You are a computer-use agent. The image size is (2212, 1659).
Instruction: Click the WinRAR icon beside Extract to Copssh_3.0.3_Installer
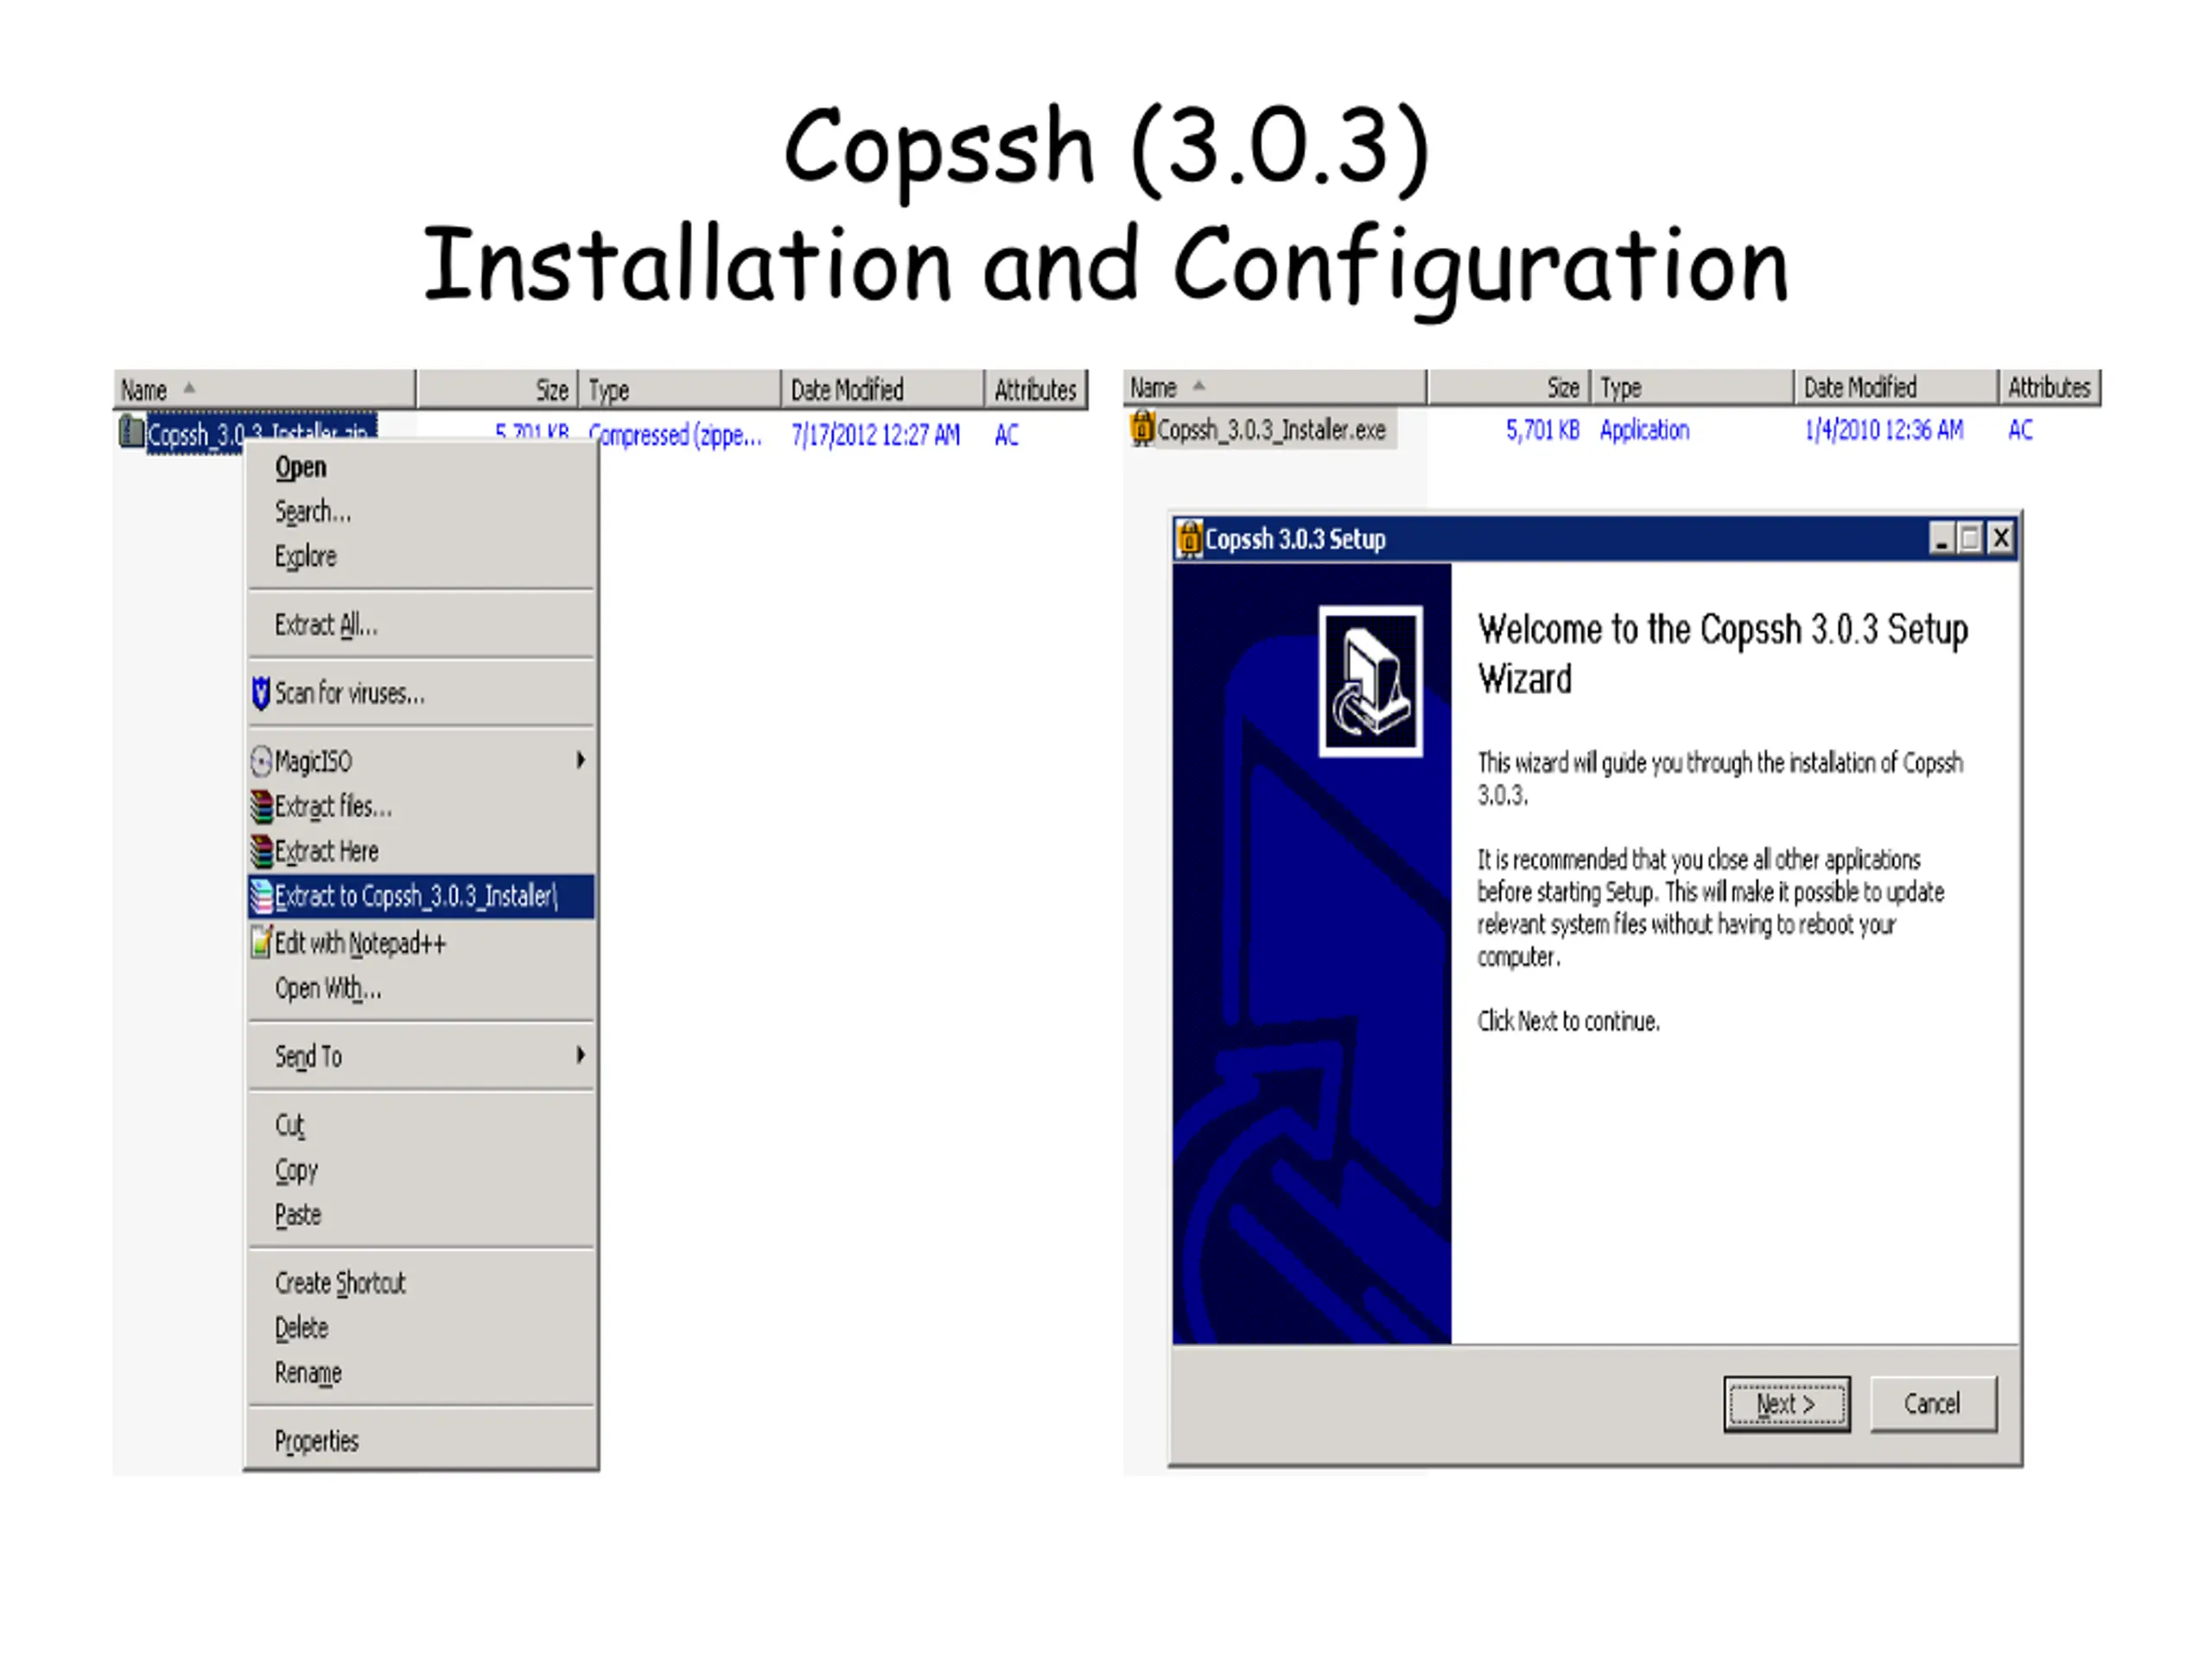(261, 896)
